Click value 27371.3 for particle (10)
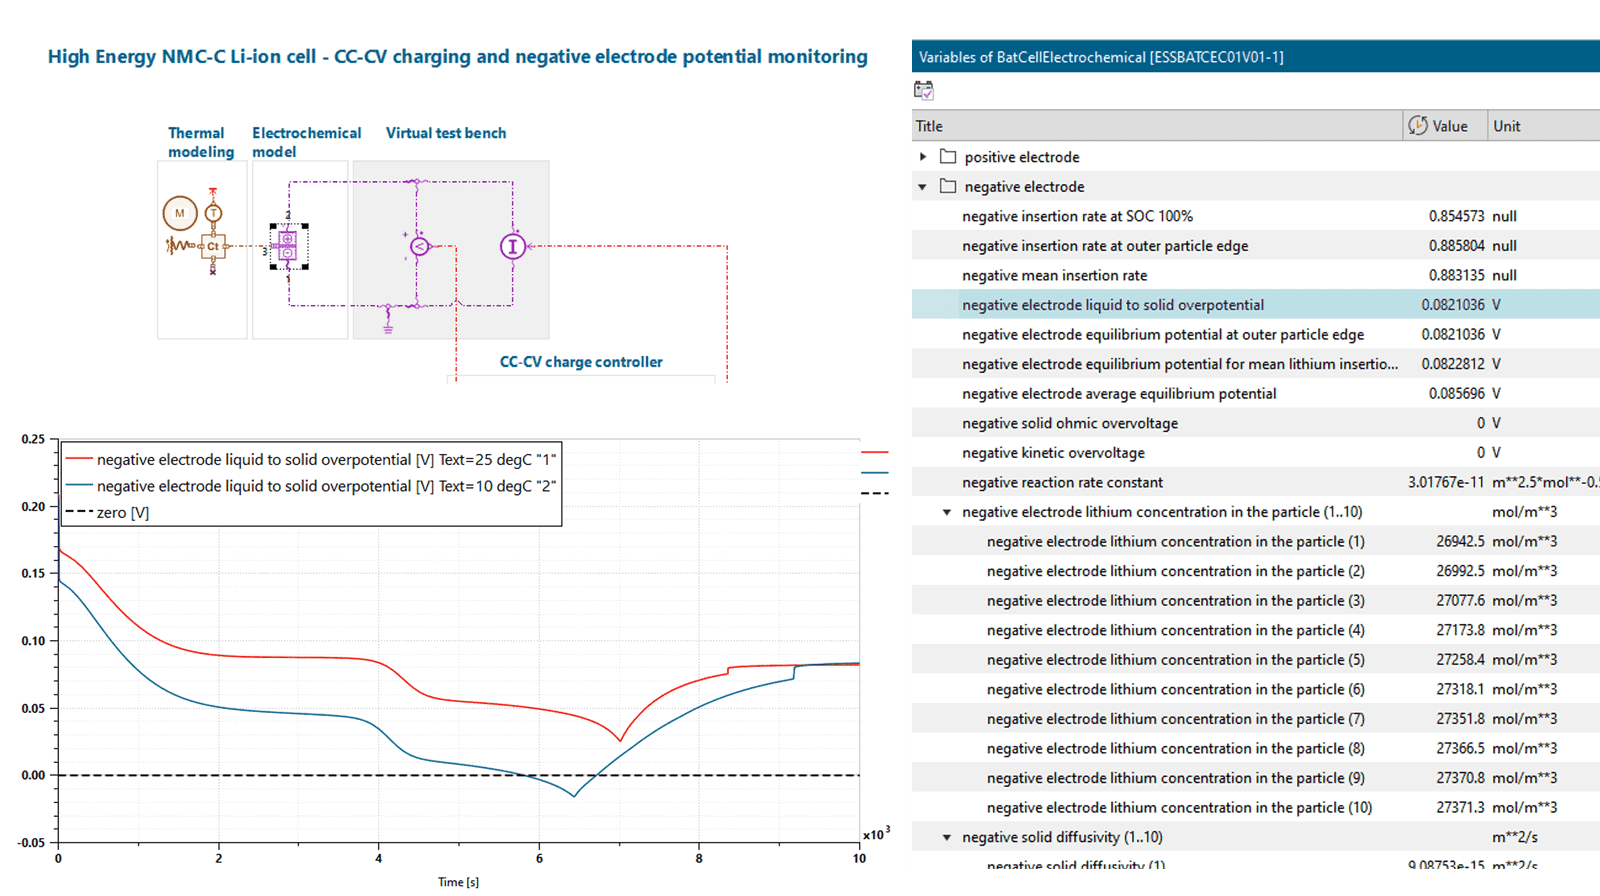This screenshot has height=896, width=1600. pyautogui.click(x=1461, y=807)
